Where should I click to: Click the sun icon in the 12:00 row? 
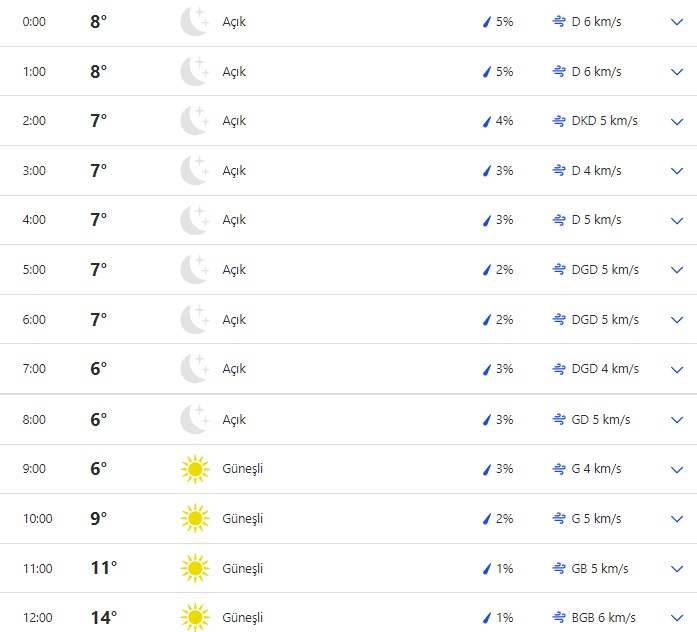pos(194,617)
